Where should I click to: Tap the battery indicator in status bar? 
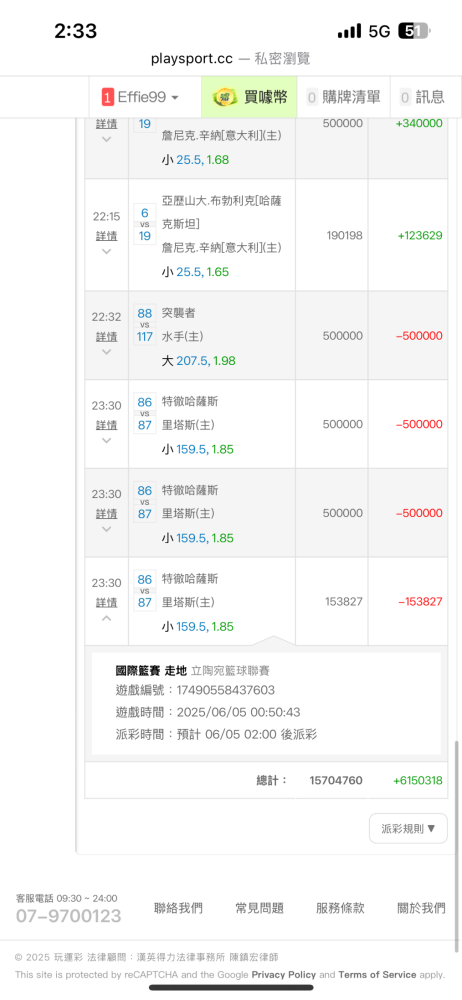point(414,31)
